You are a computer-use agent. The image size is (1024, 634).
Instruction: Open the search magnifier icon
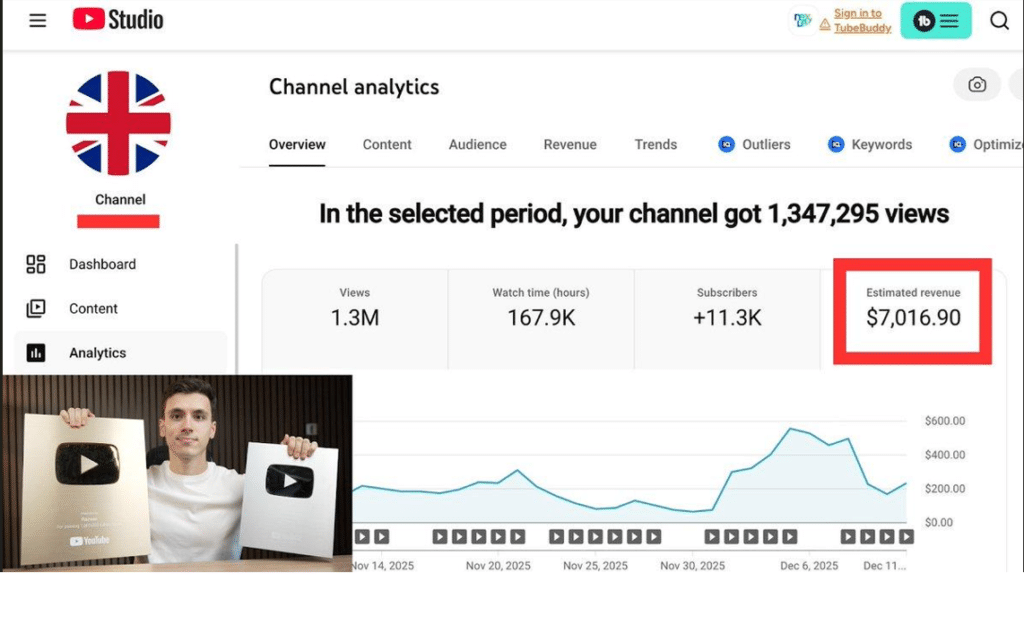tap(999, 20)
